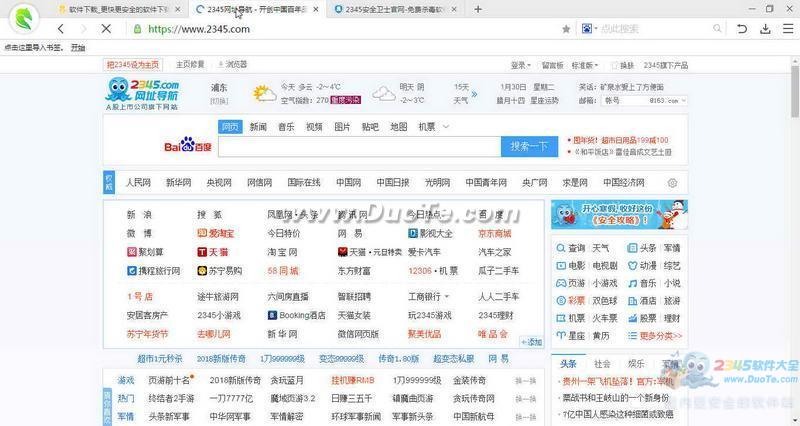Switch to the 2345安全卫士官网 browser tab
Image resolution: width=800 pixels, height=426 pixels.
pyautogui.click(x=394, y=9)
